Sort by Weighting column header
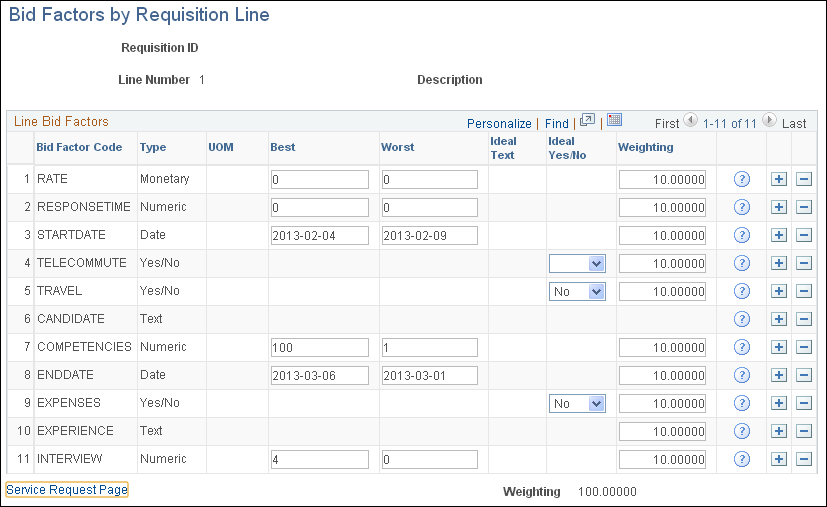 [x=646, y=147]
